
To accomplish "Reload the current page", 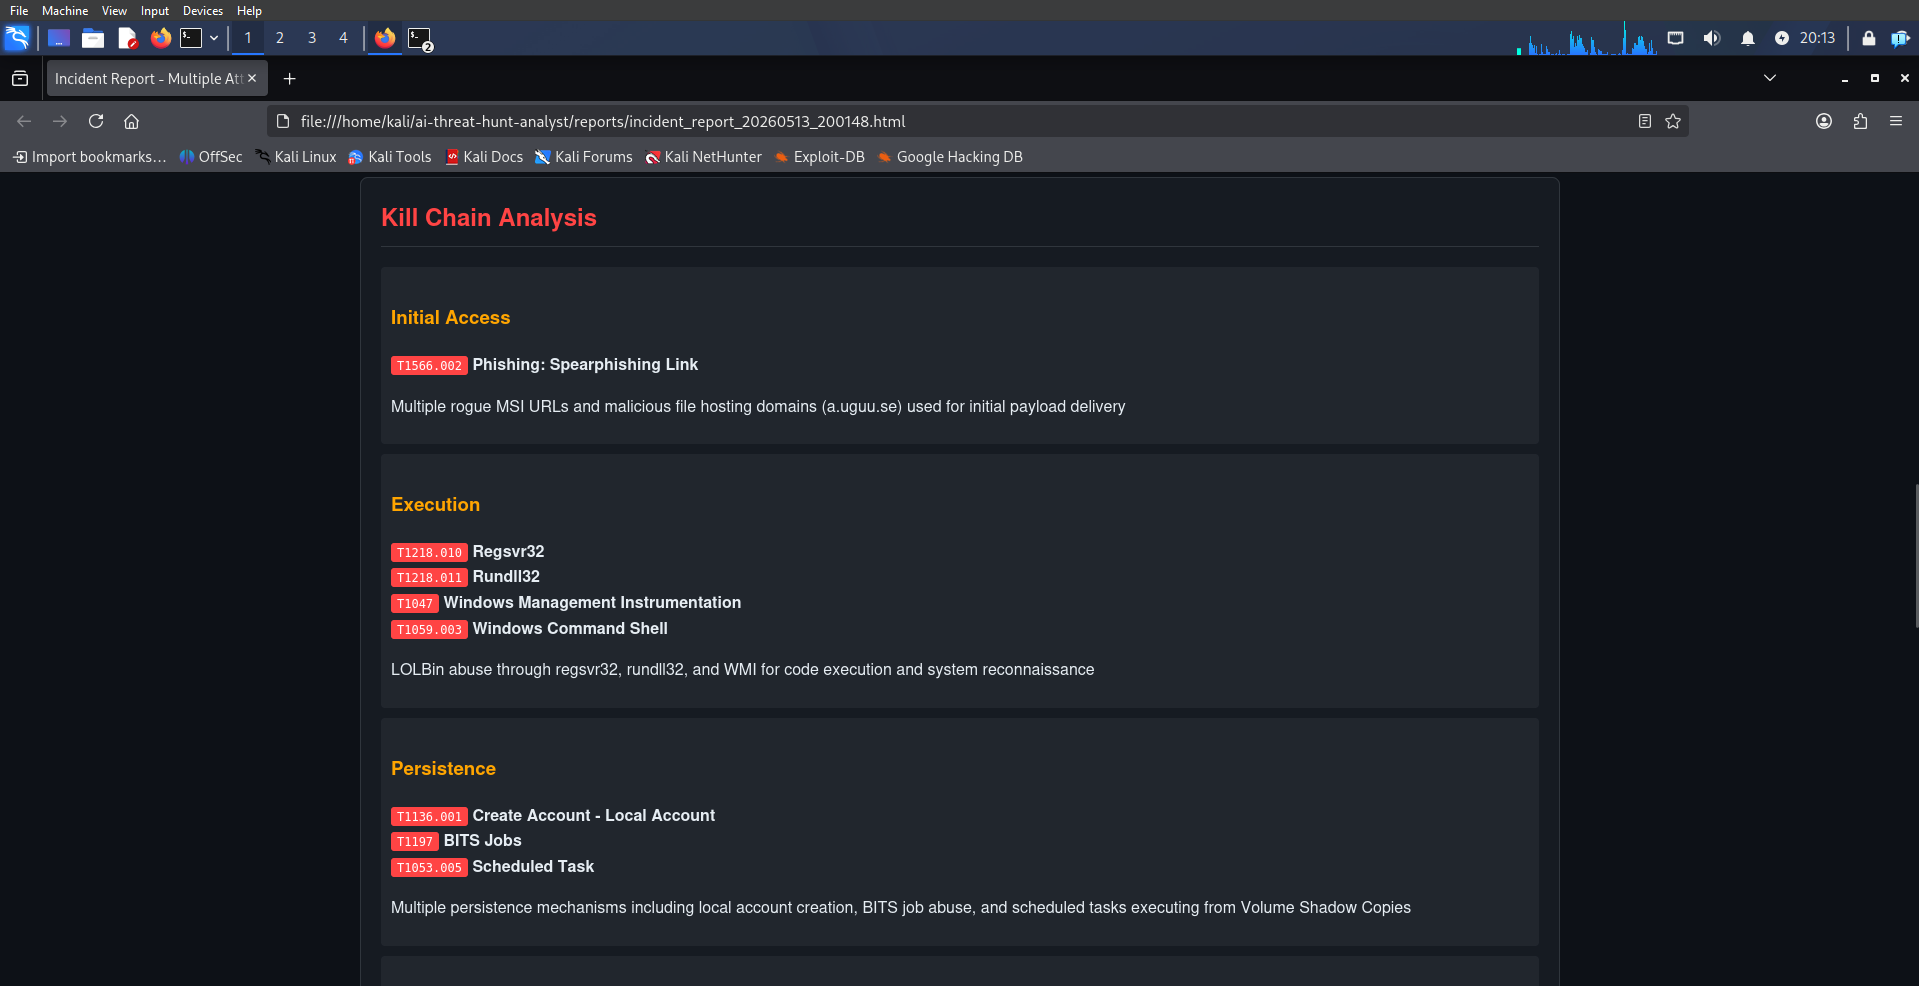I will (x=96, y=121).
